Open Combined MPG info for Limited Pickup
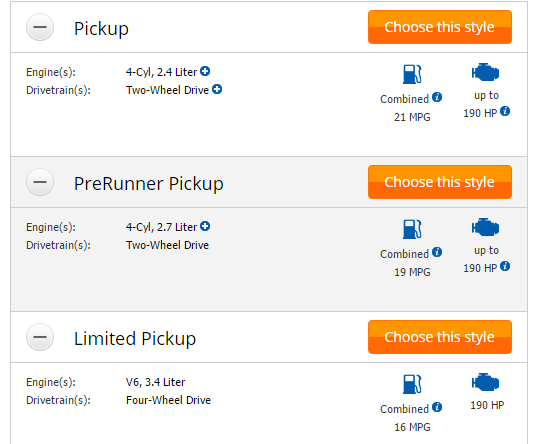Viewport: 536px width, 444px height. tap(437, 407)
